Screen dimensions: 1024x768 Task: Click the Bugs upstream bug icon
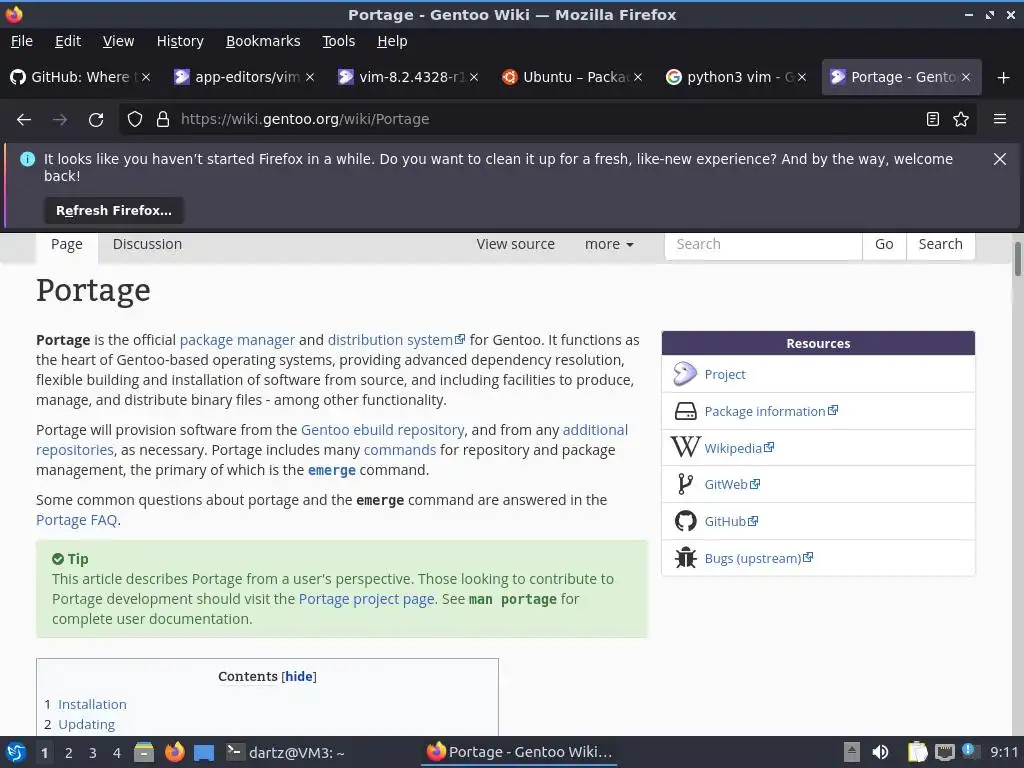coord(685,558)
